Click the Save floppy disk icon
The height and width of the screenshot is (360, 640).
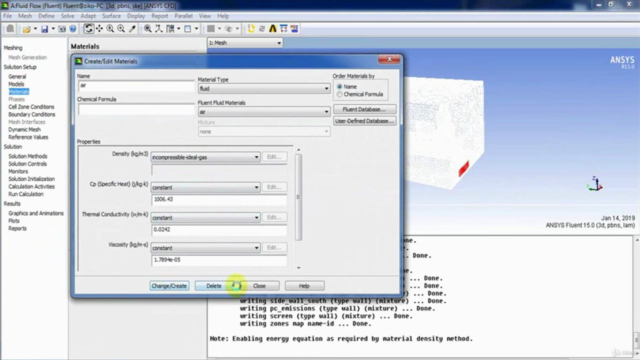pyautogui.click(x=44, y=29)
